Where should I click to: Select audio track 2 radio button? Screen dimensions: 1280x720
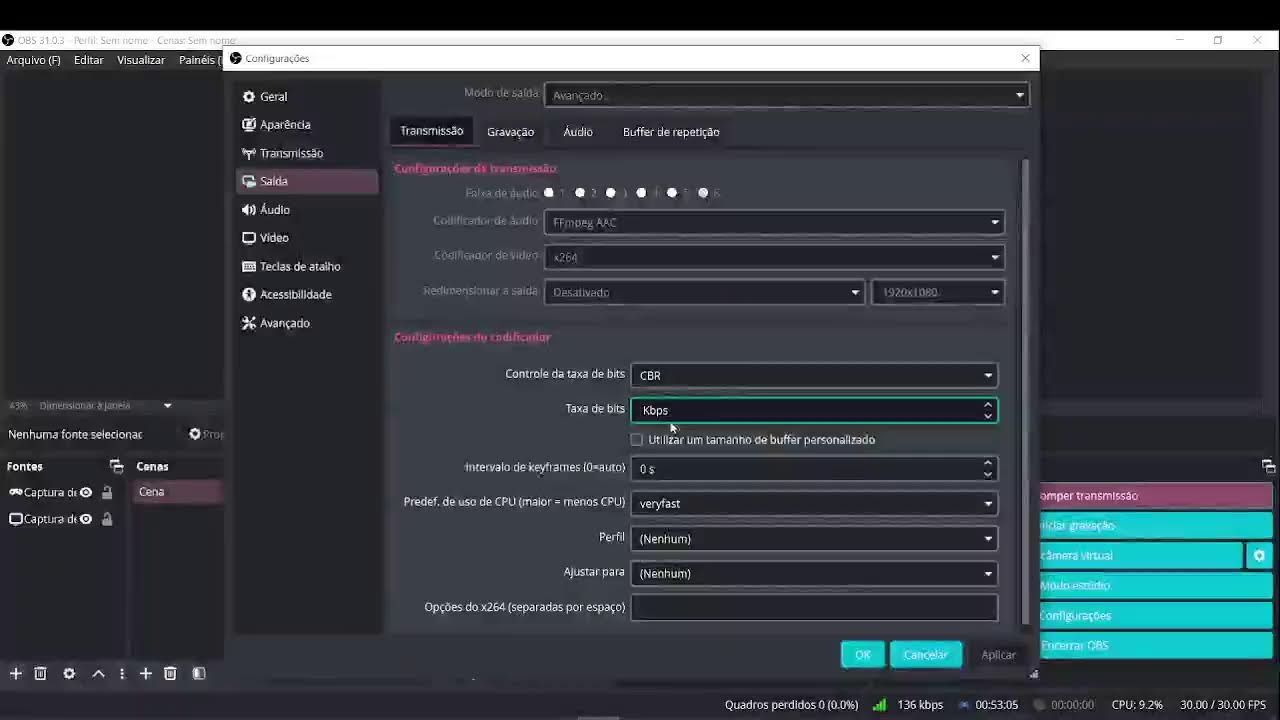click(x=580, y=193)
